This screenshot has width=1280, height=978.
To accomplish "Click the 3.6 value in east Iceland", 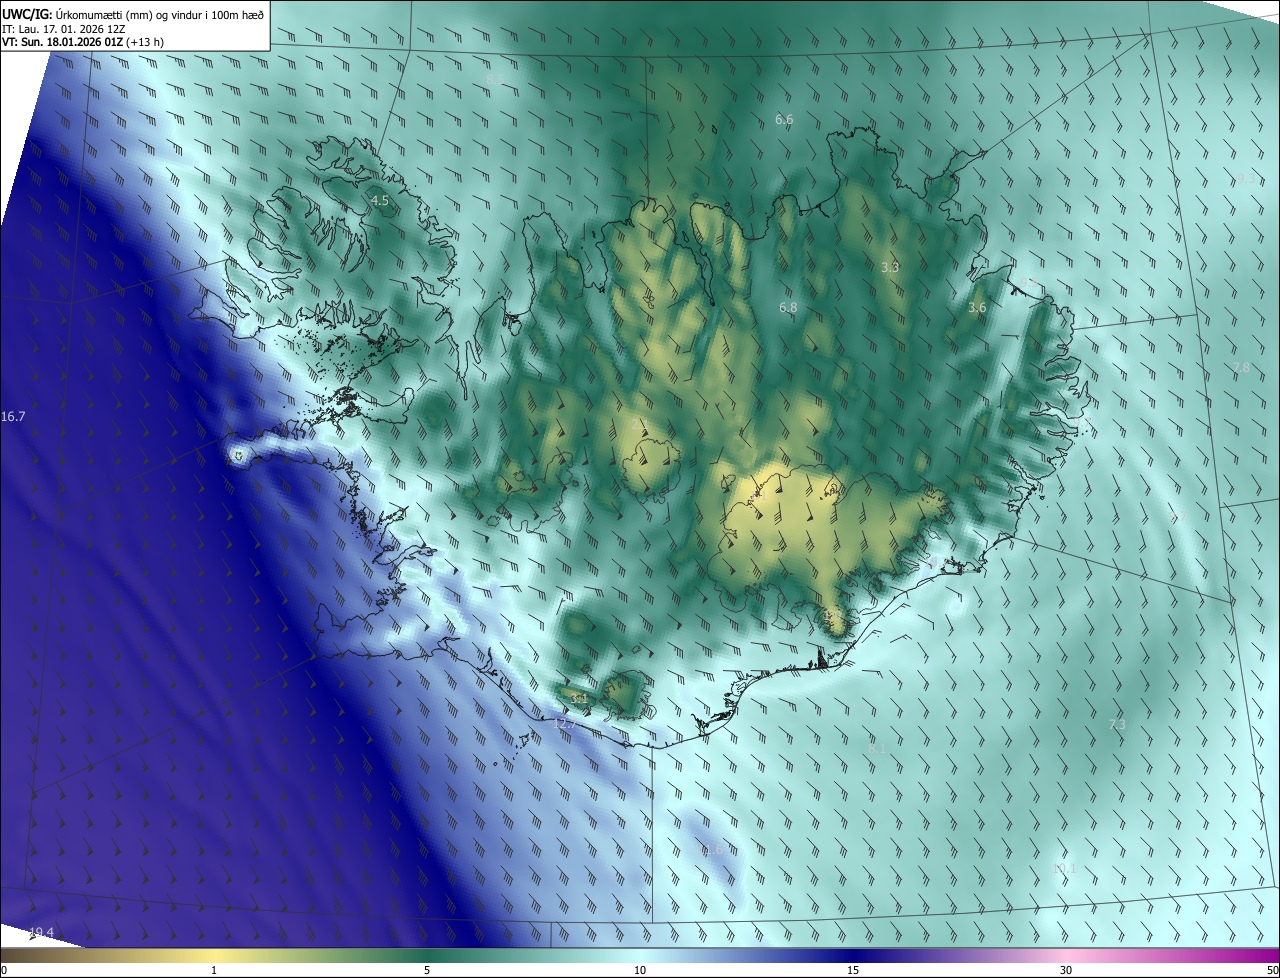I will (977, 308).
